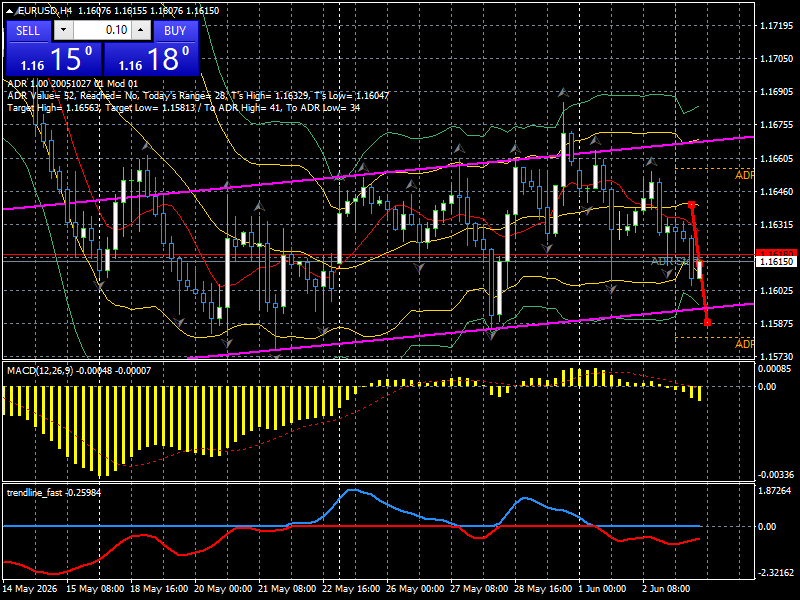
Task: Click the SELL button
Action: (x=28, y=31)
